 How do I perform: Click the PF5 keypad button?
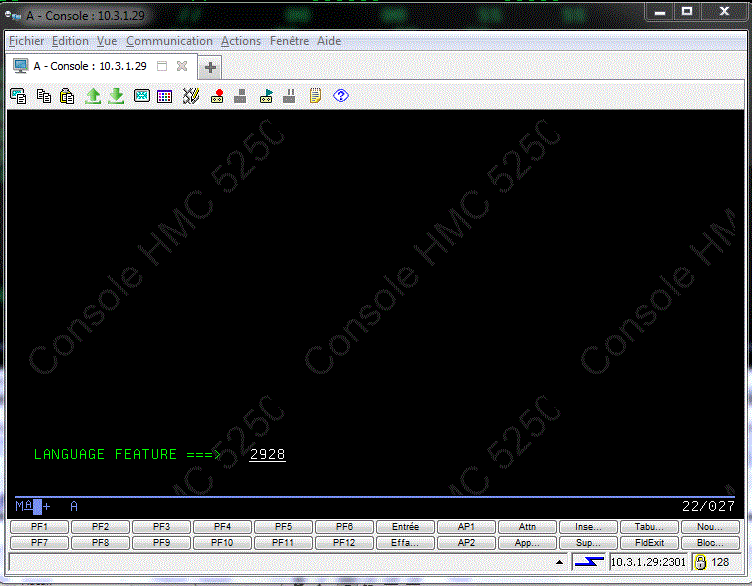point(283,527)
